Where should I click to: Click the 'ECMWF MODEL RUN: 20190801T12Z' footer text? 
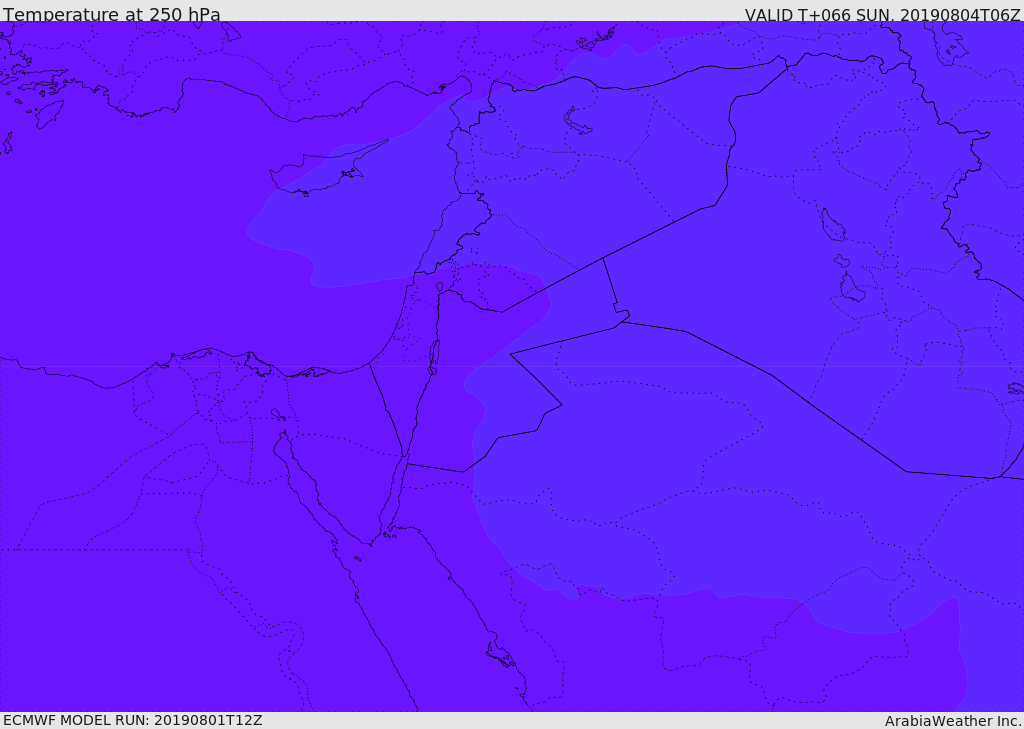(x=133, y=720)
